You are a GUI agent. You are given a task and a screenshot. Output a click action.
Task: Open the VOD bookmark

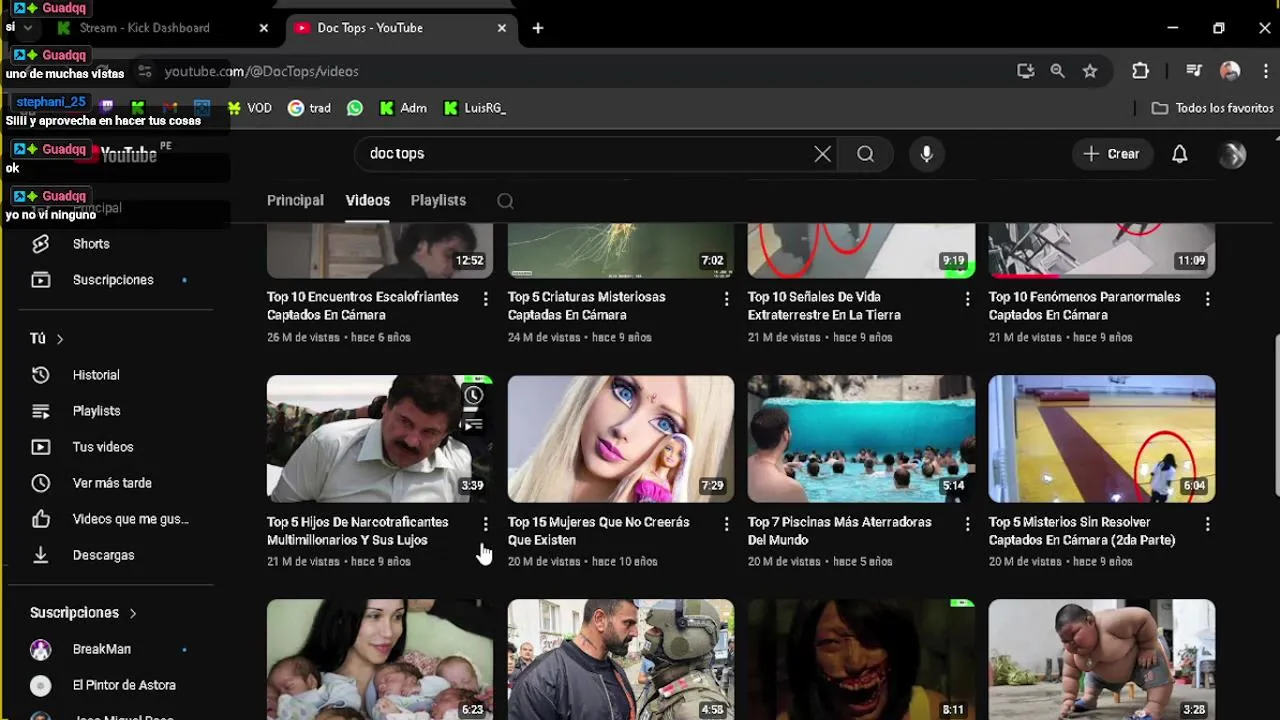(x=250, y=108)
